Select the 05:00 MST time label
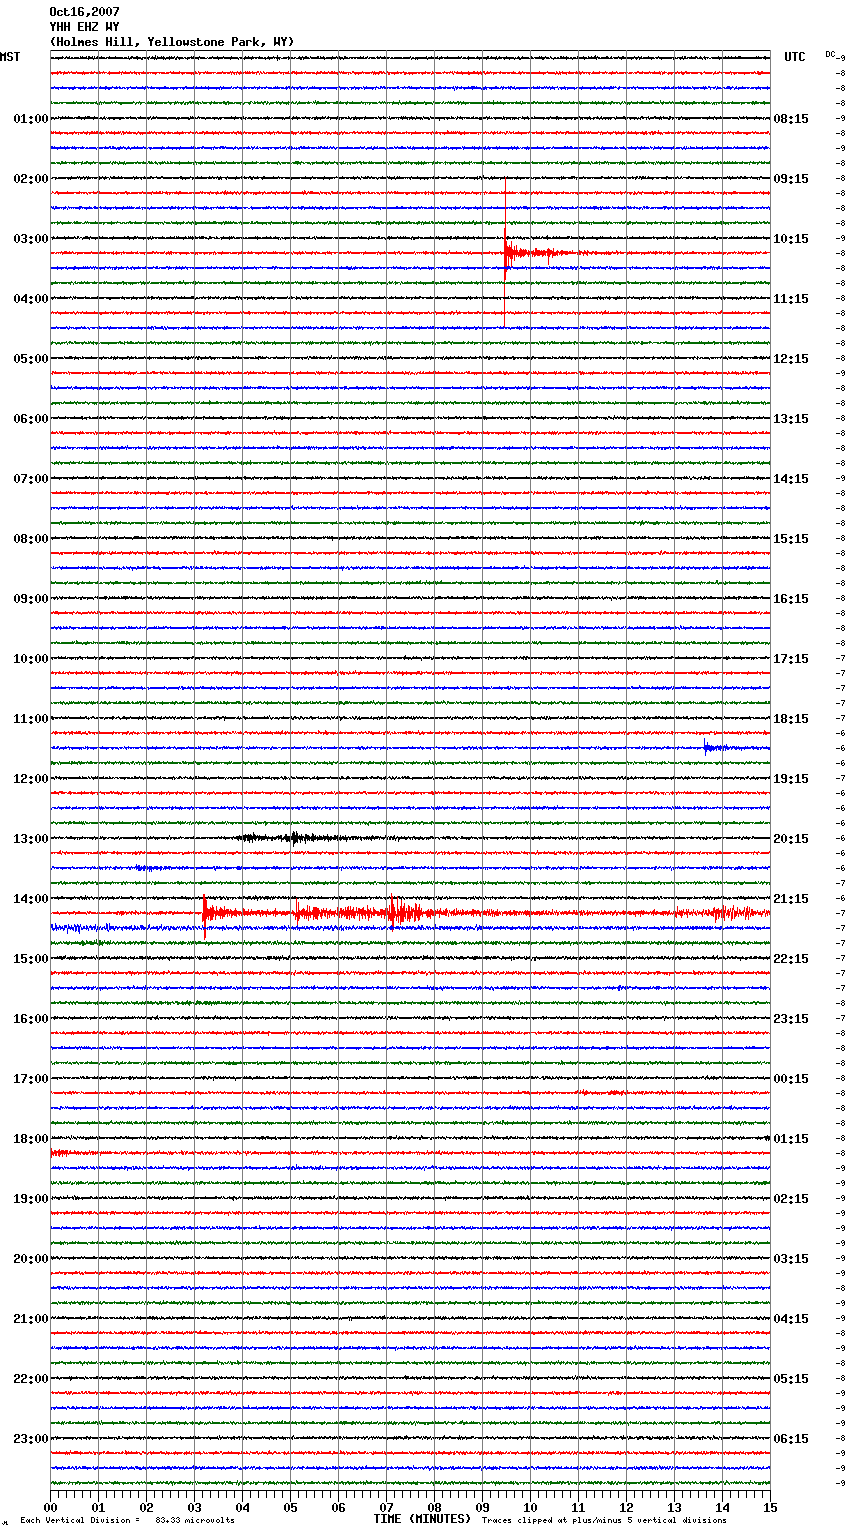This screenshot has height=1534, width=850. coord(30,359)
